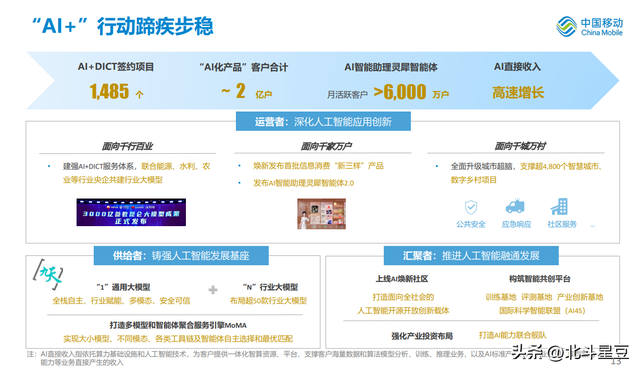Click the 应急响应 ambulance icon
This screenshot has height=371, width=640.
(515, 206)
